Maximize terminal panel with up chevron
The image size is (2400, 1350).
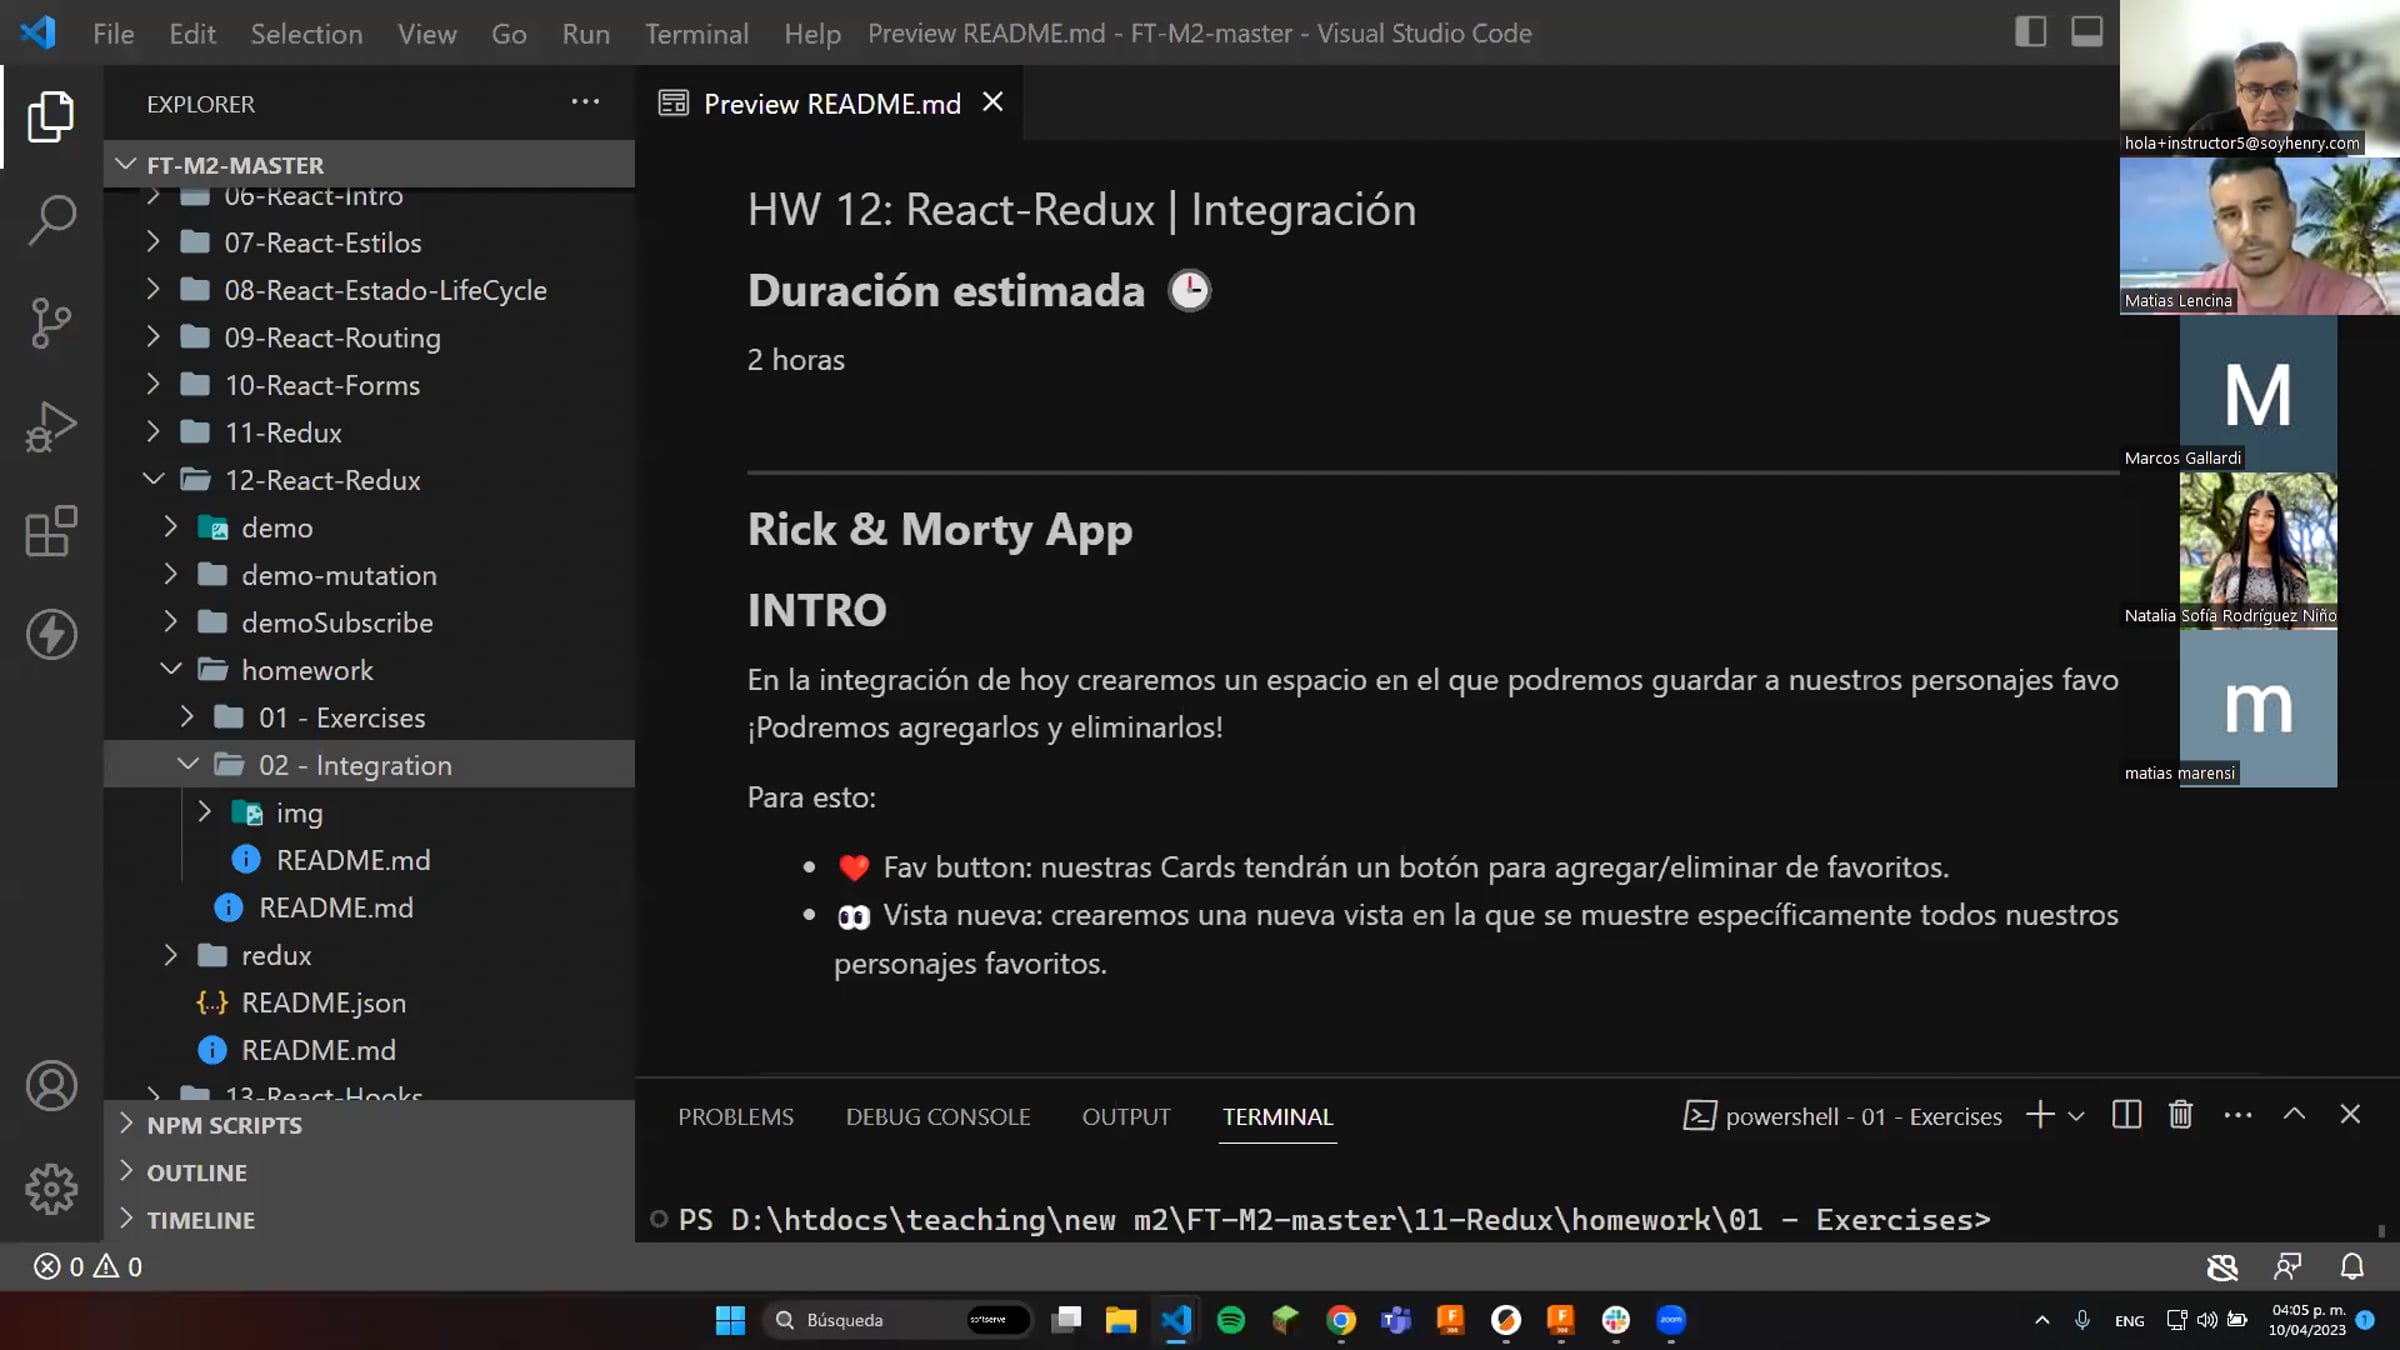[2294, 1115]
